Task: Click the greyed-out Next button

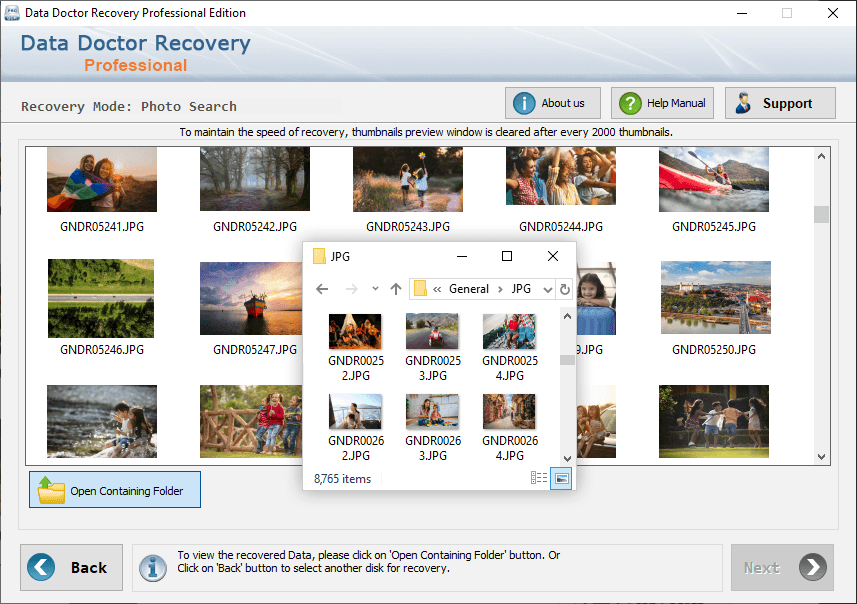Action: tap(782, 567)
